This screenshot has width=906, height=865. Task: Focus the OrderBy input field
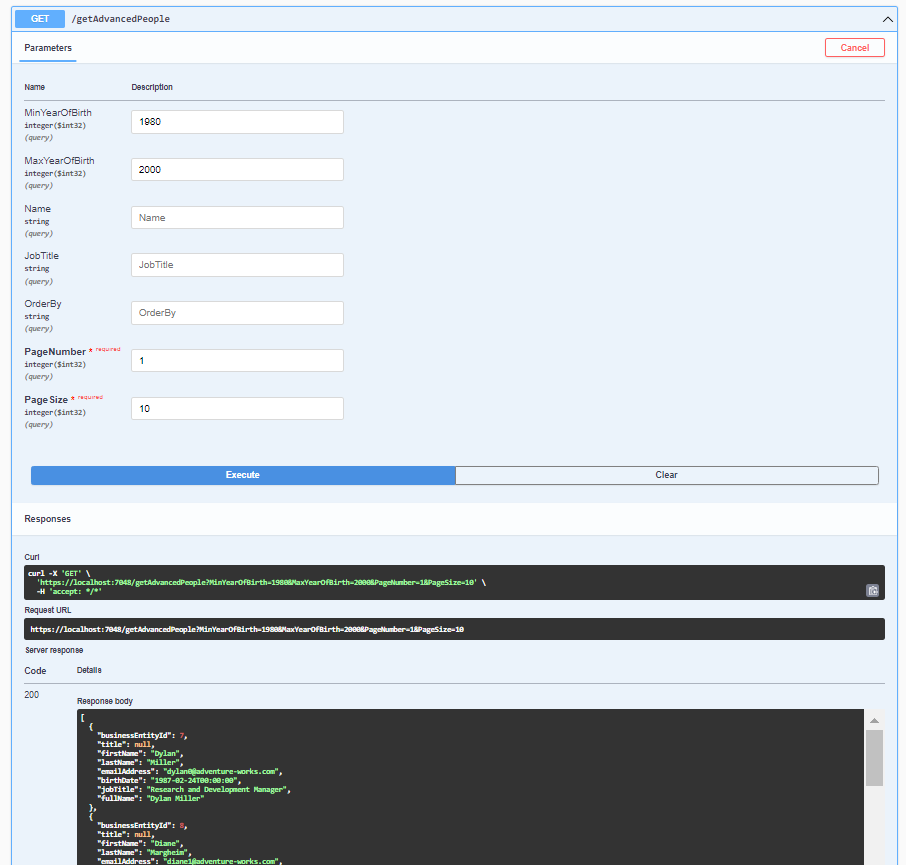point(237,313)
